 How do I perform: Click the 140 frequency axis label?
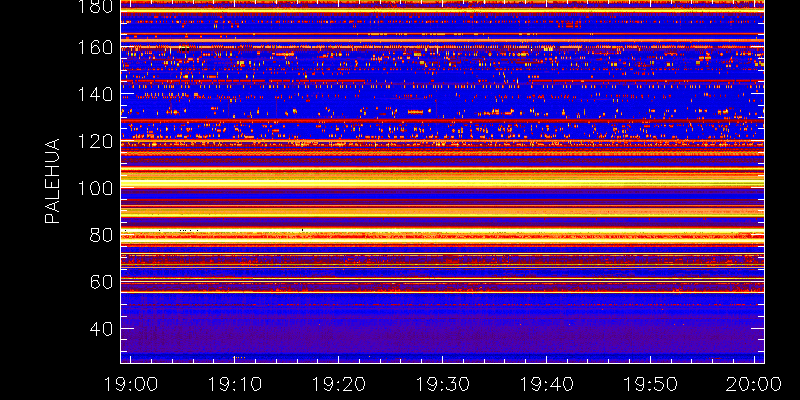tap(95, 95)
